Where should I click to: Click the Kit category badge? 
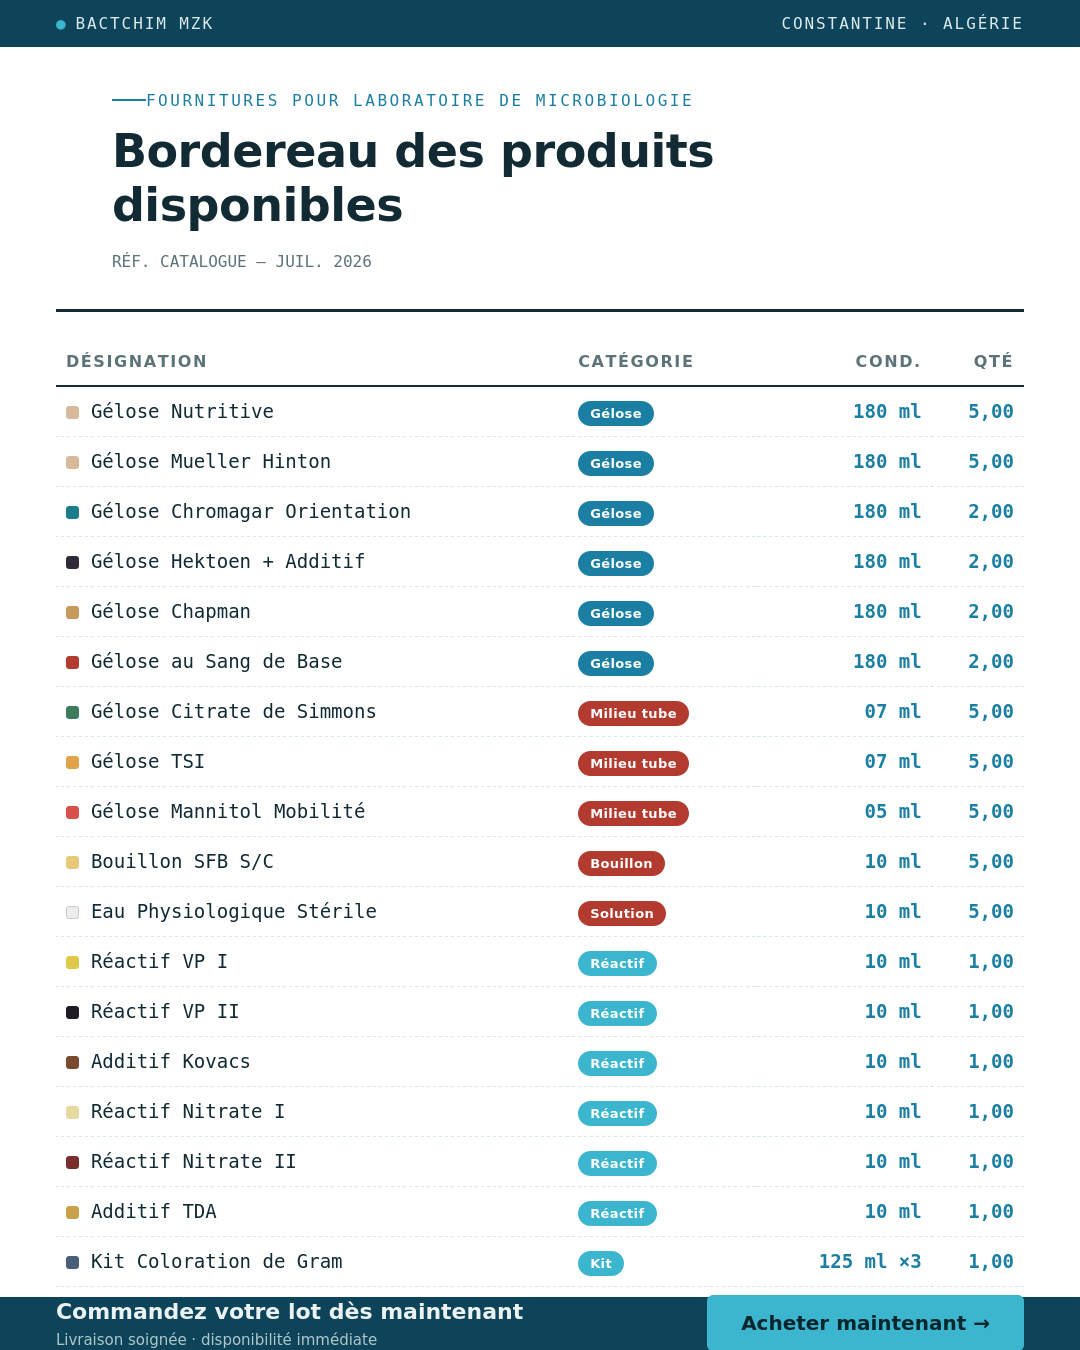coord(601,1263)
